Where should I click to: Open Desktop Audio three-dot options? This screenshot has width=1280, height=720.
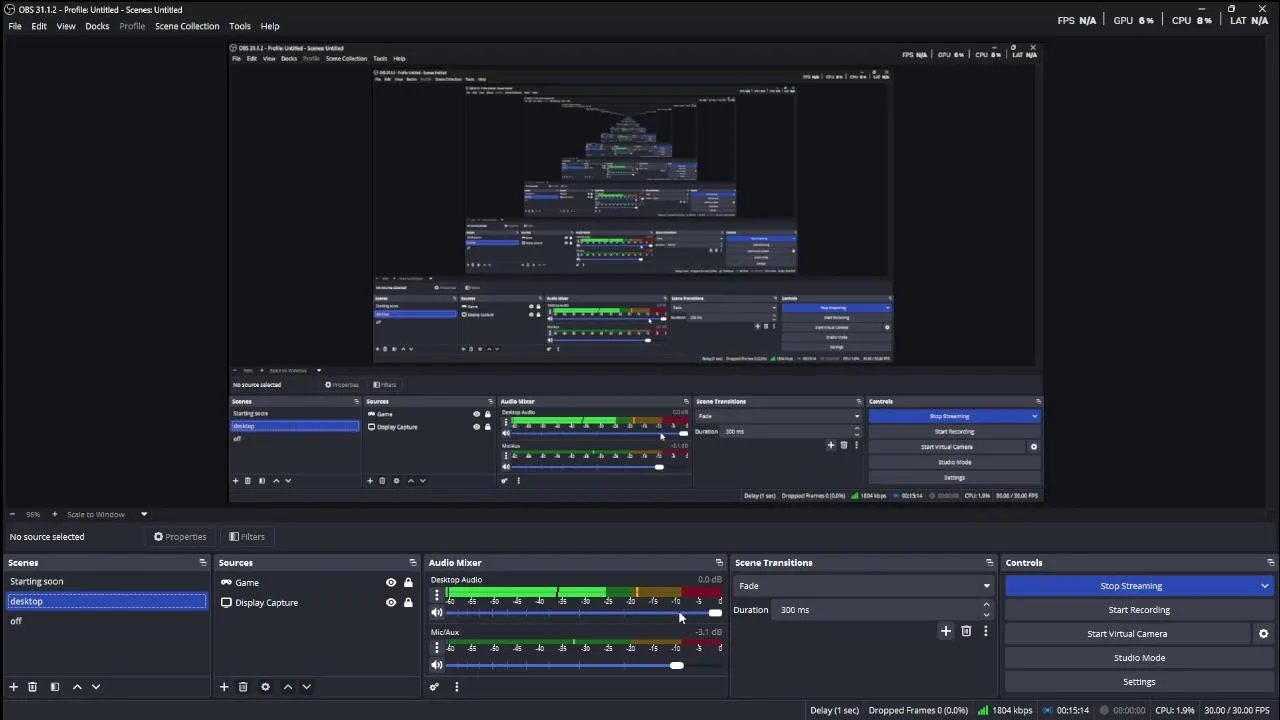(x=436, y=595)
